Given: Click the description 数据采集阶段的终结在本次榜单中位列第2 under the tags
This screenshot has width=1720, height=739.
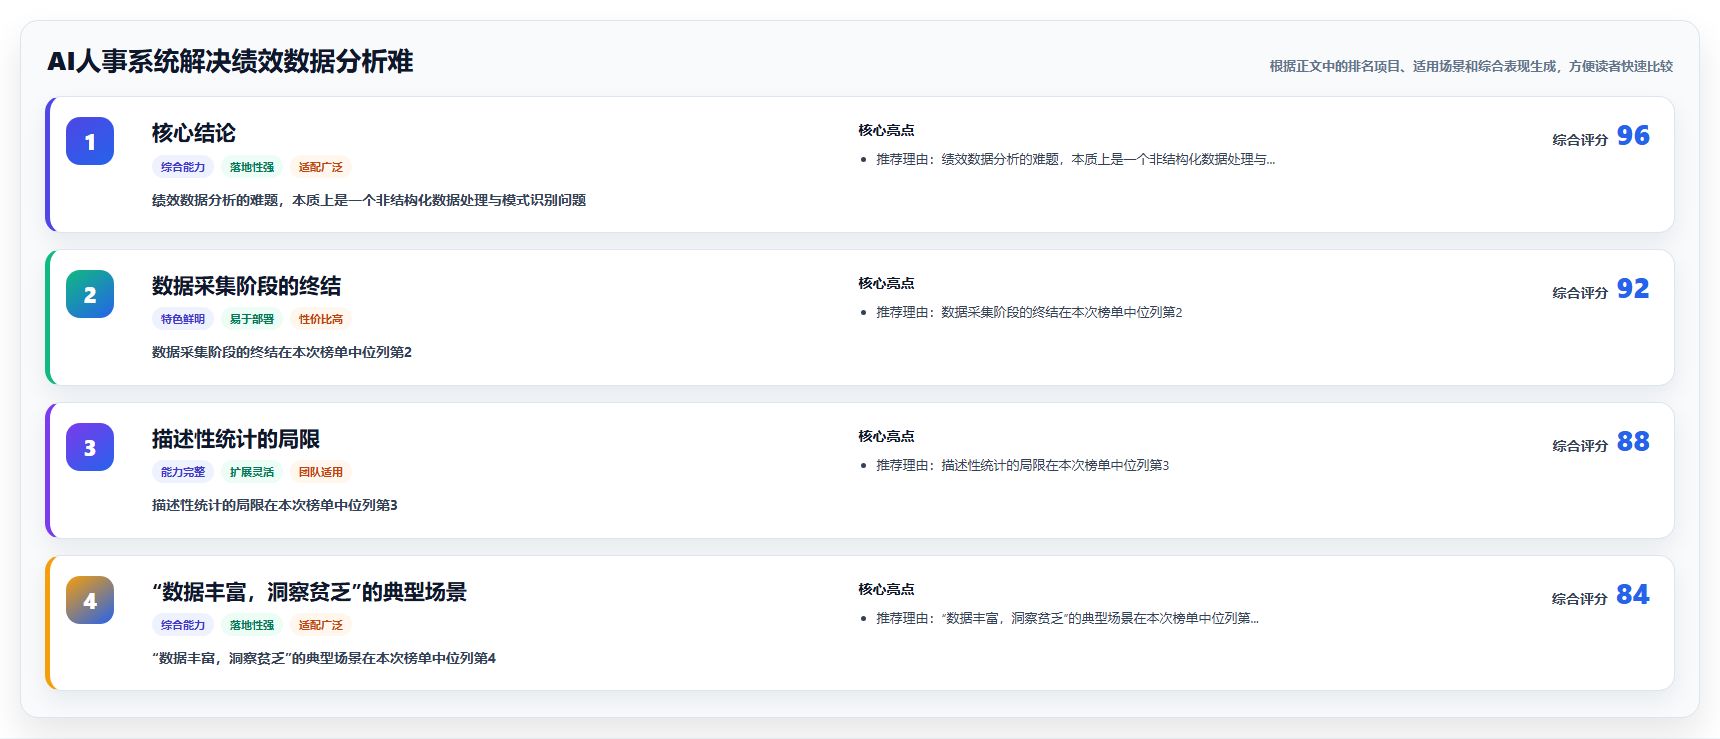Looking at the screenshot, I should point(282,352).
